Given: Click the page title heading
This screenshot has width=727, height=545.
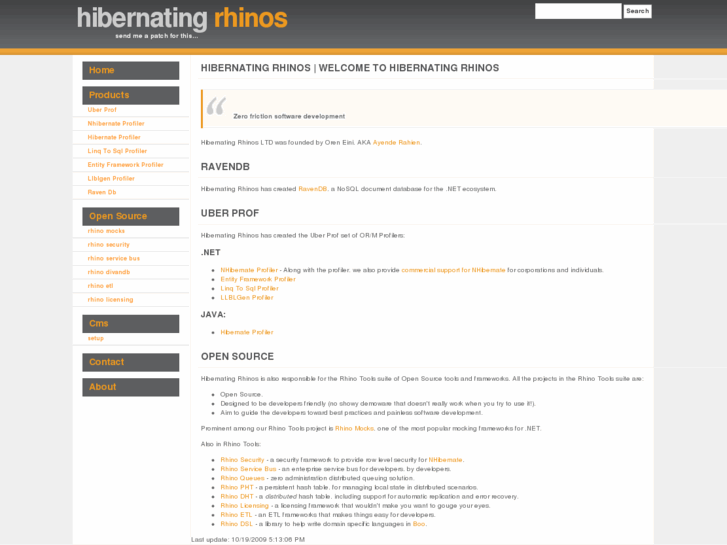Looking at the screenshot, I should point(350,68).
